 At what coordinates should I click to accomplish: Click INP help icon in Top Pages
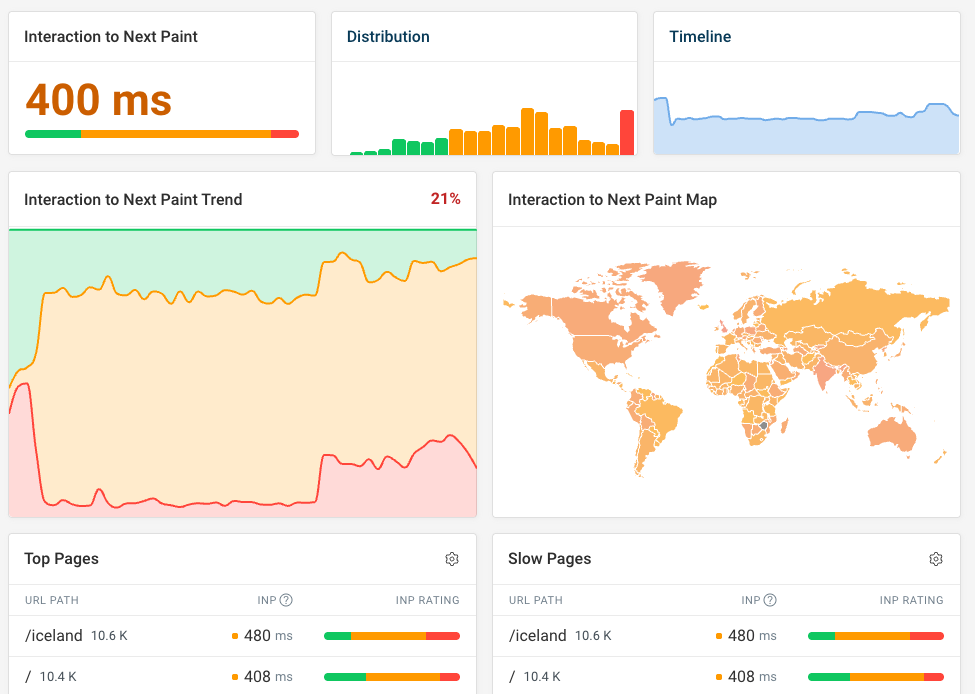(x=286, y=600)
